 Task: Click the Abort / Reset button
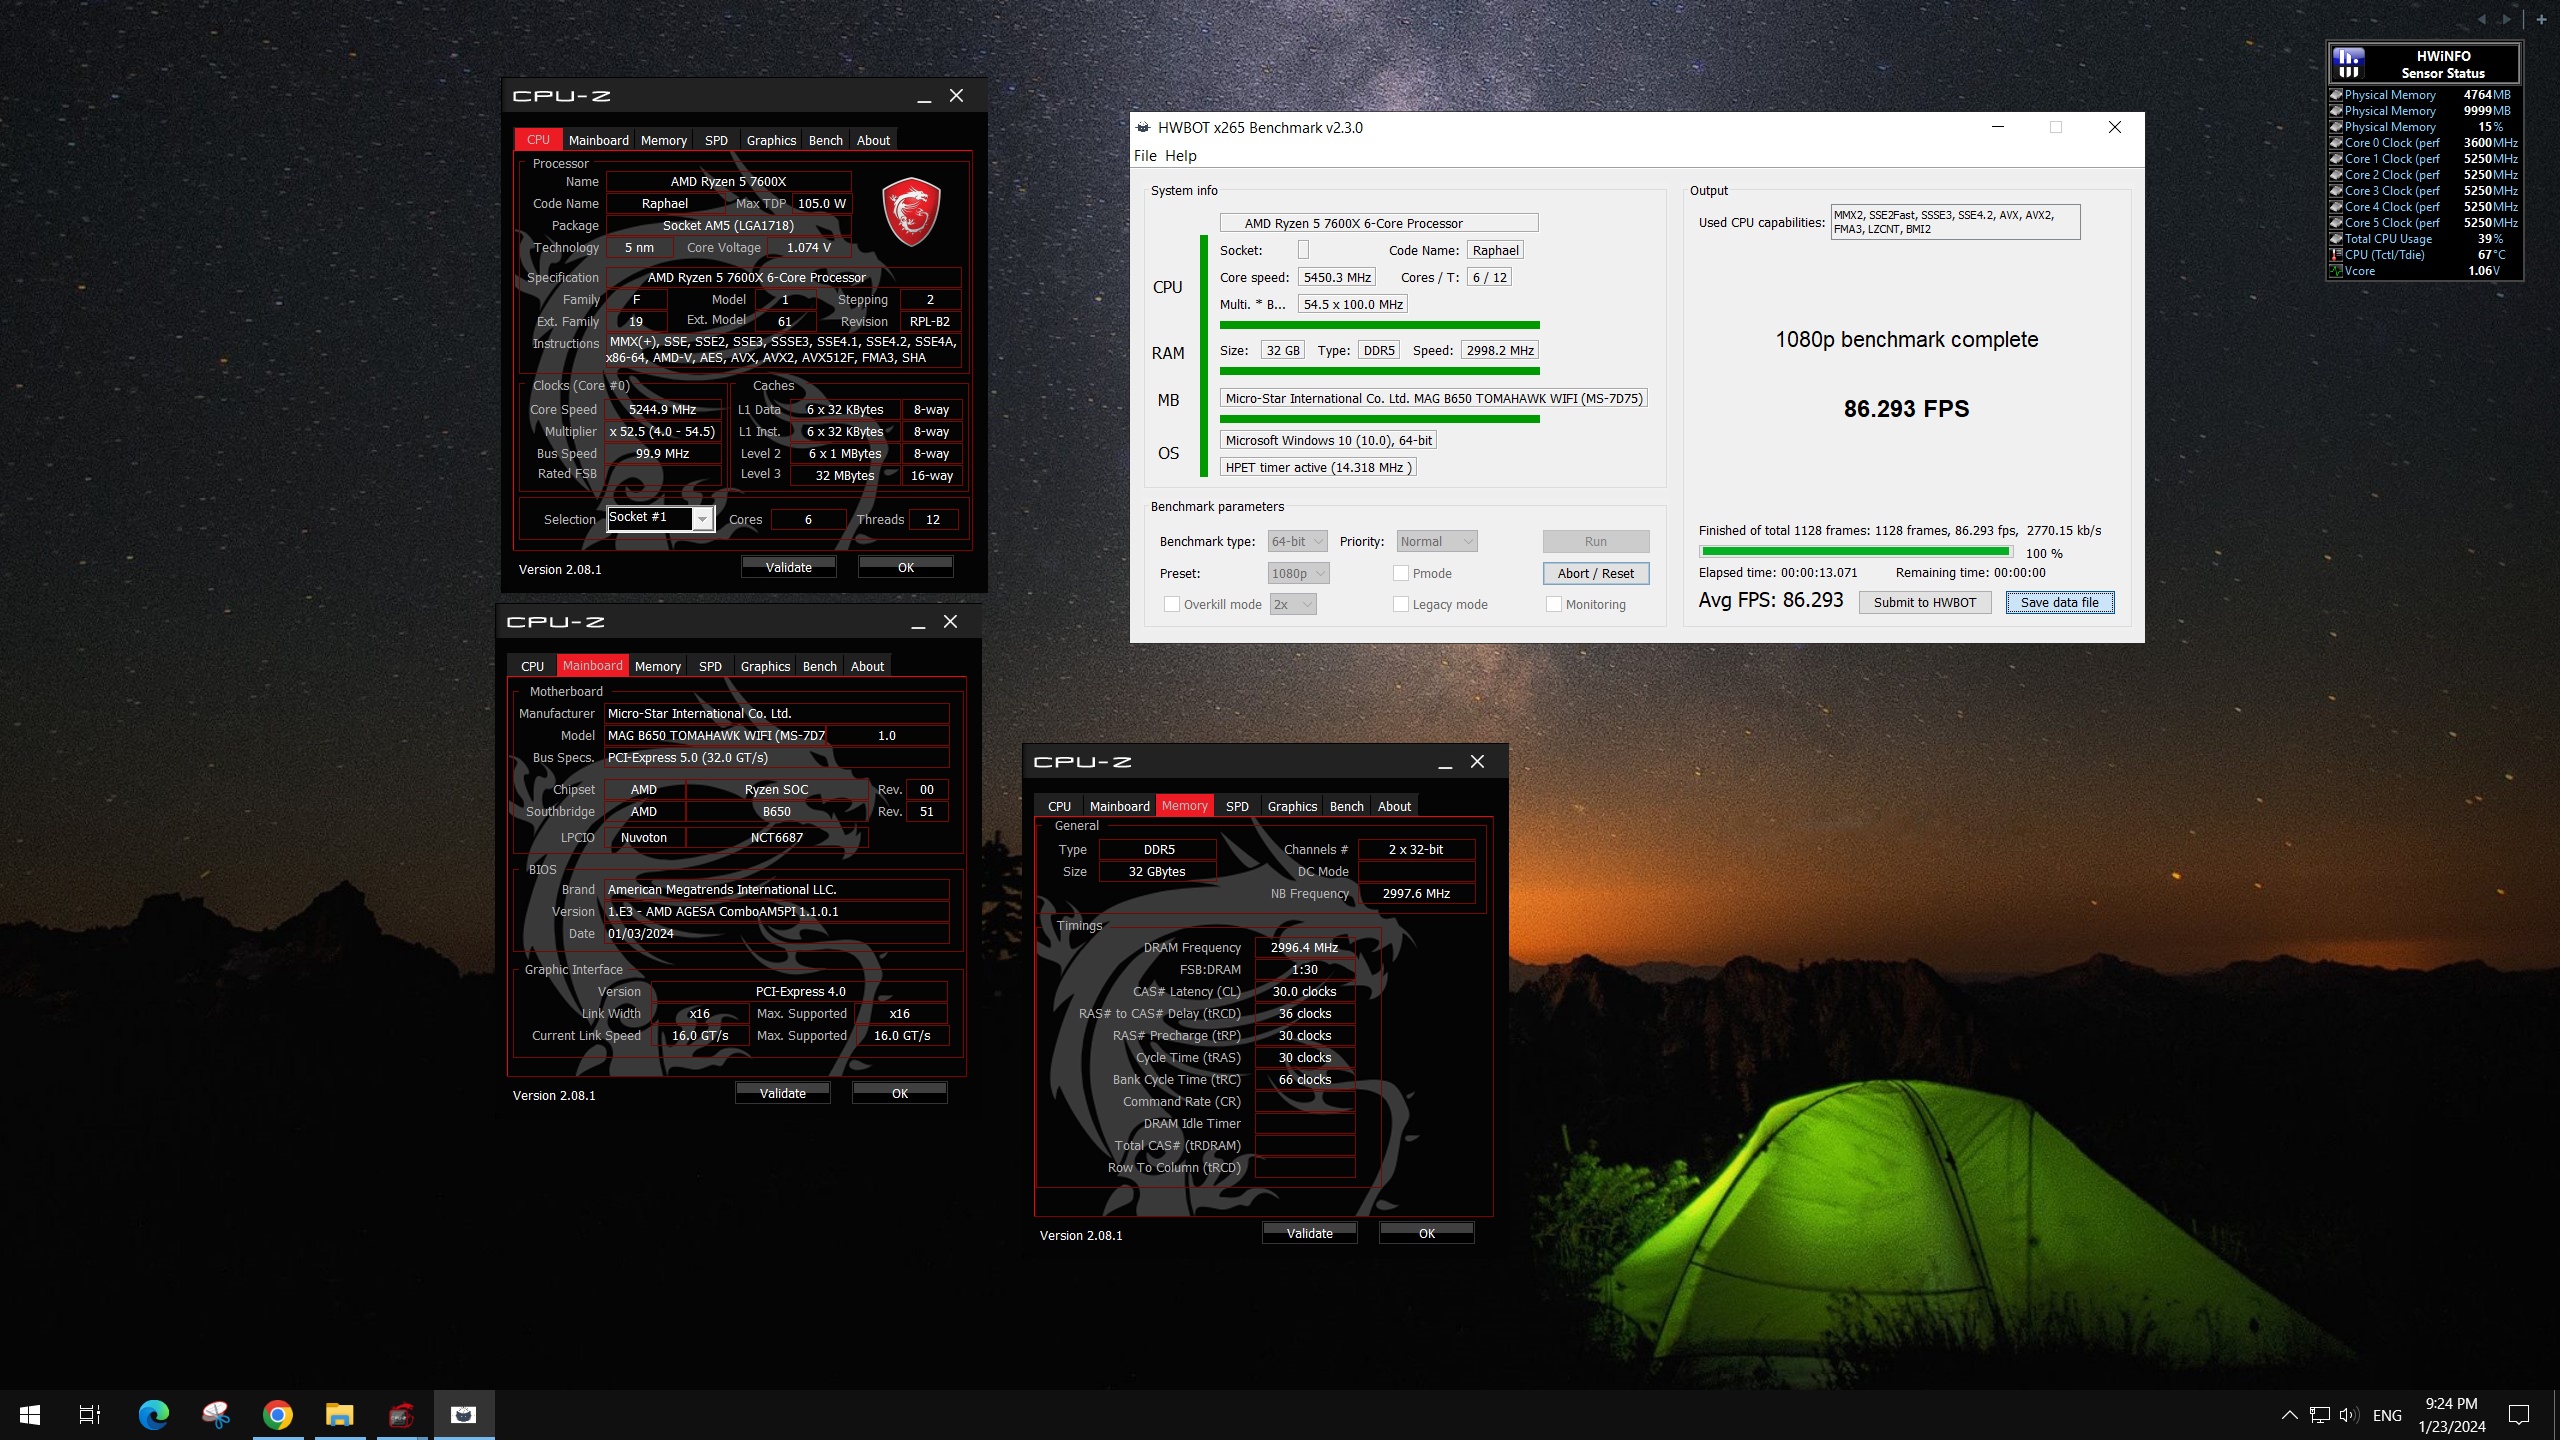click(1596, 573)
